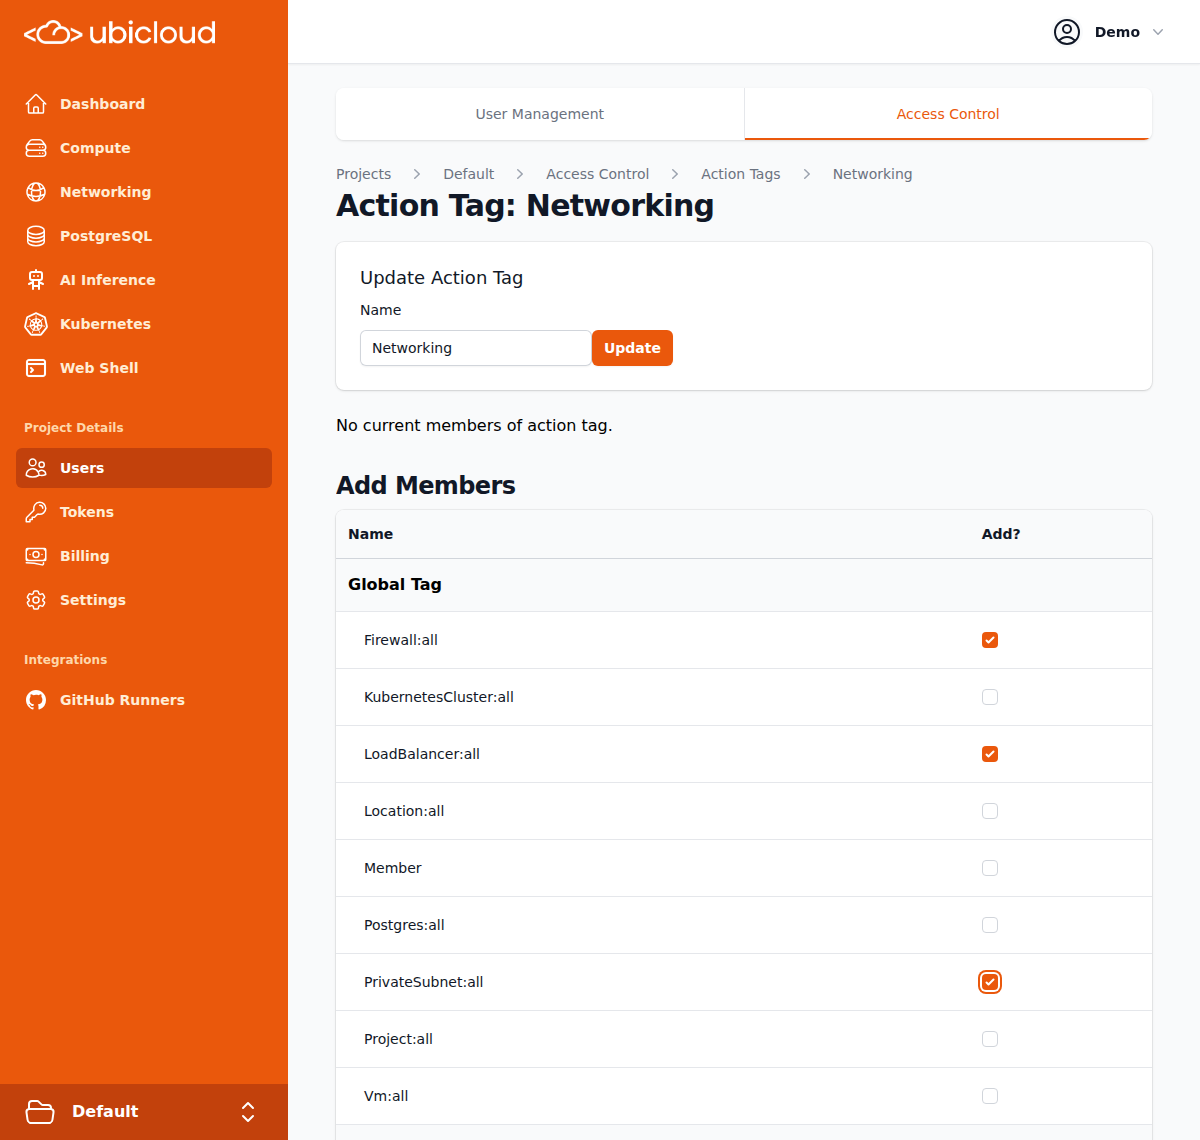Check the KubernetesCluster:all checkbox
The image size is (1200, 1140).
(990, 697)
